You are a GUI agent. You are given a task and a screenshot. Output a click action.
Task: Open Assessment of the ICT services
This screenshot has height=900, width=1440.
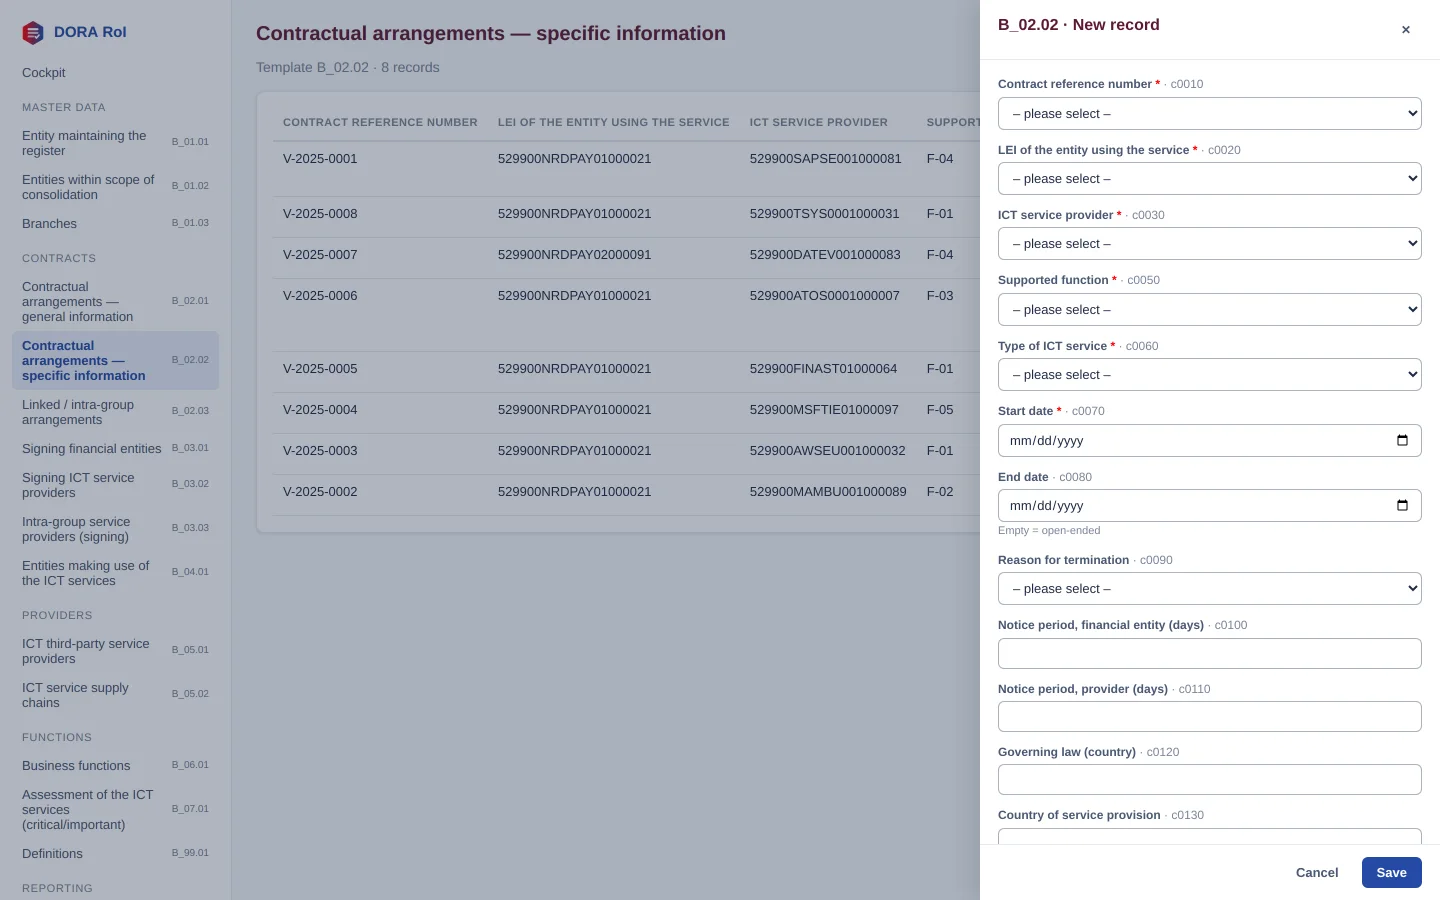[x=115, y=810]
